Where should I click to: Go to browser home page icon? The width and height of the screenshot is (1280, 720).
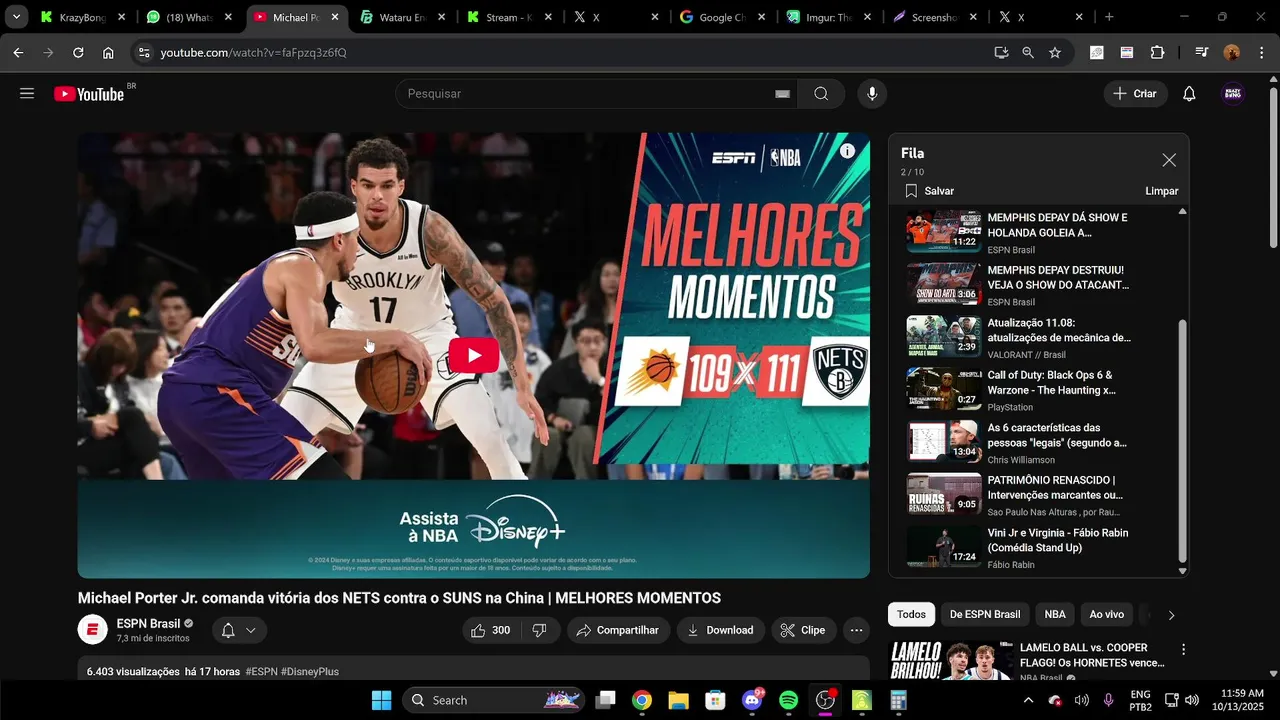[x=108, y=53]
